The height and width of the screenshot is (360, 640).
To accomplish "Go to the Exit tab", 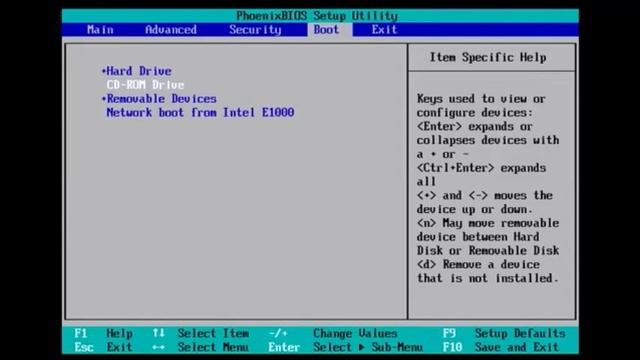I will (384, 30).
